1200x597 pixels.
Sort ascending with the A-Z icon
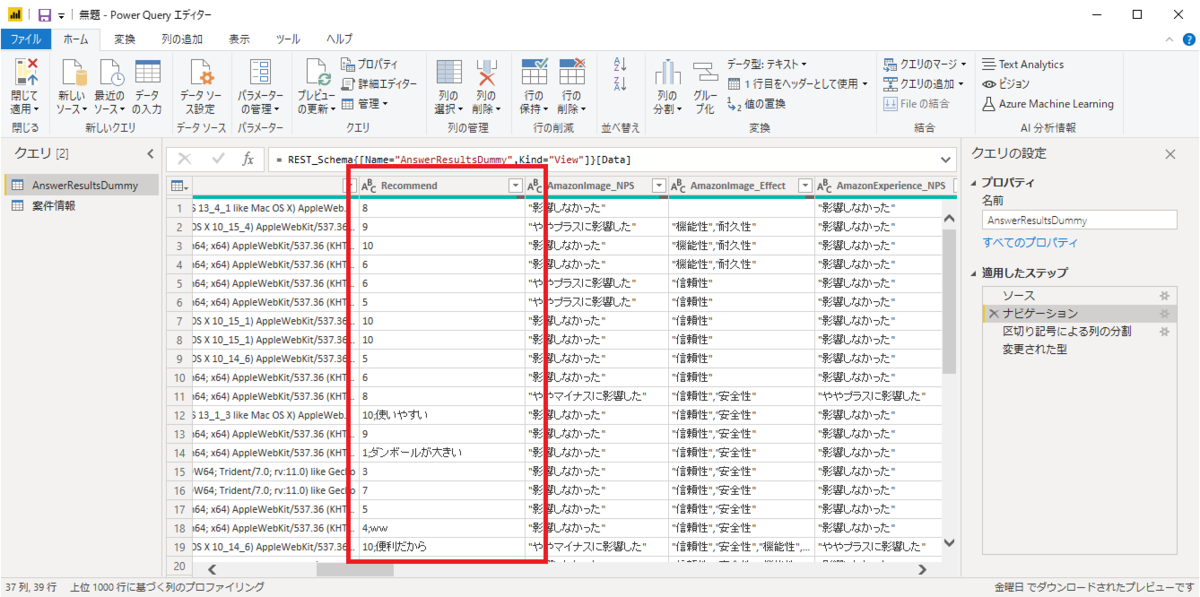(x=619, y=65)
